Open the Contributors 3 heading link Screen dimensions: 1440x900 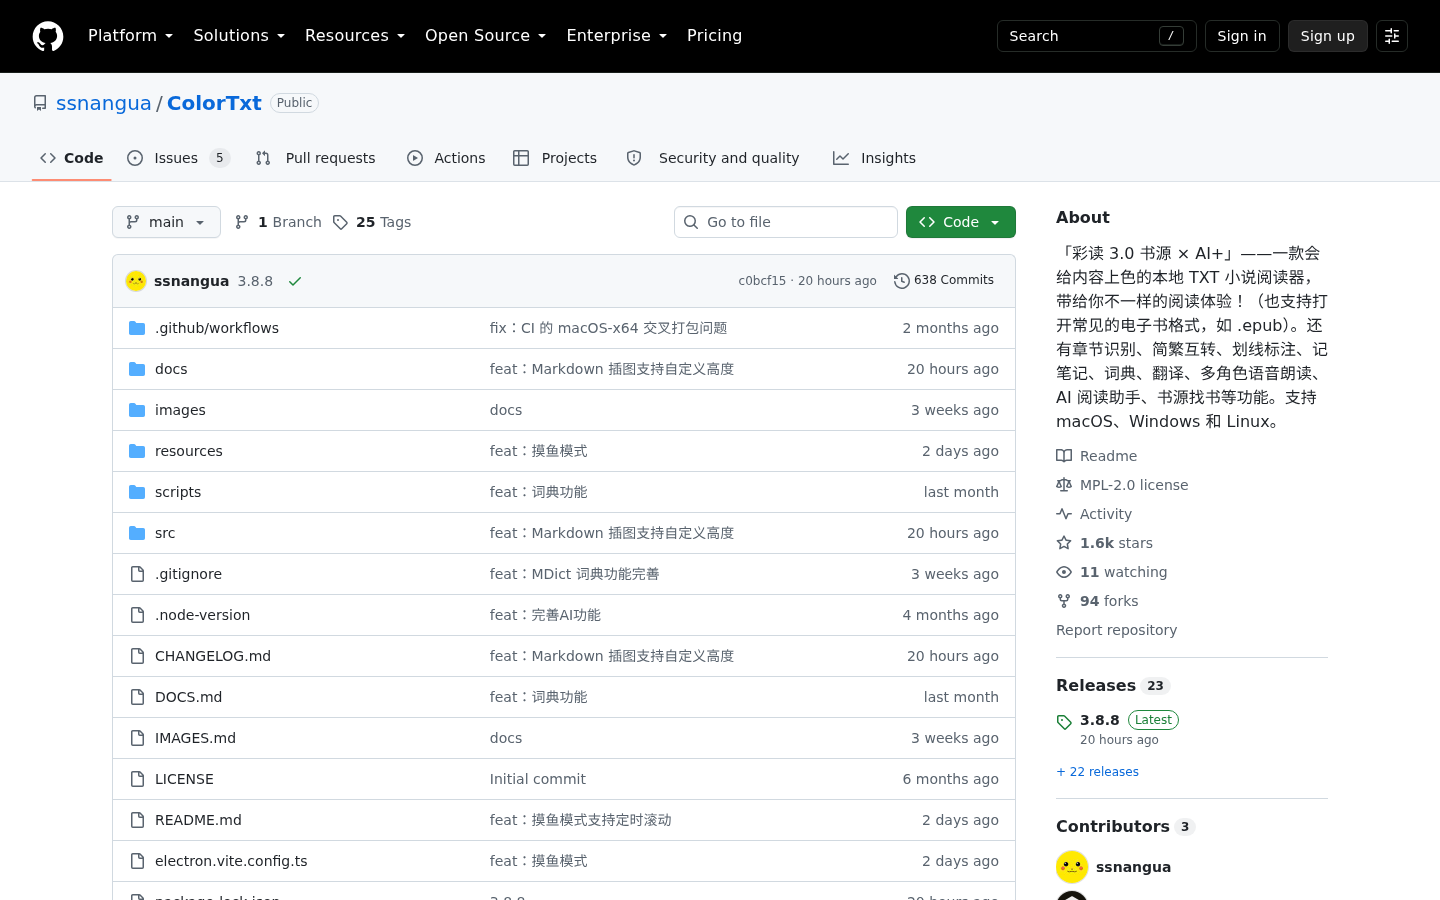(1125, 827)
